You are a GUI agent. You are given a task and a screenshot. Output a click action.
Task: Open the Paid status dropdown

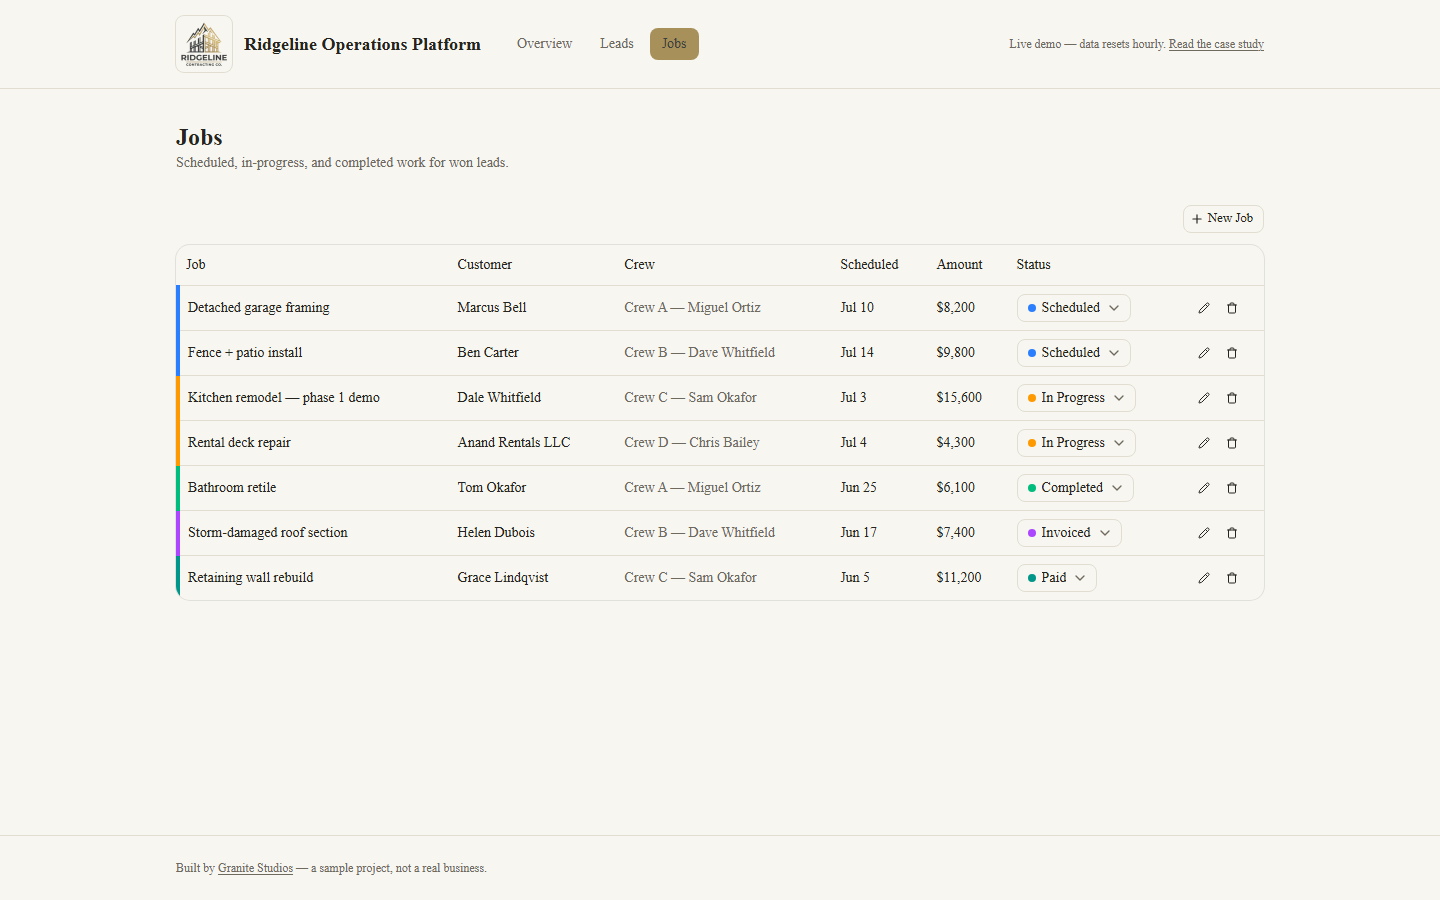1056,578
